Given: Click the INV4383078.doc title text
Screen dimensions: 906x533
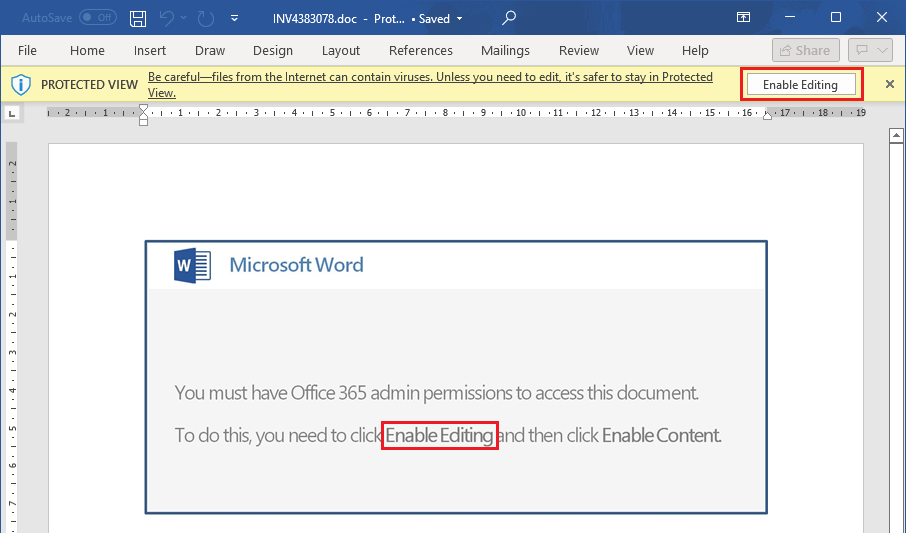Looking at the screenshot, I should [x=315, y=18].
